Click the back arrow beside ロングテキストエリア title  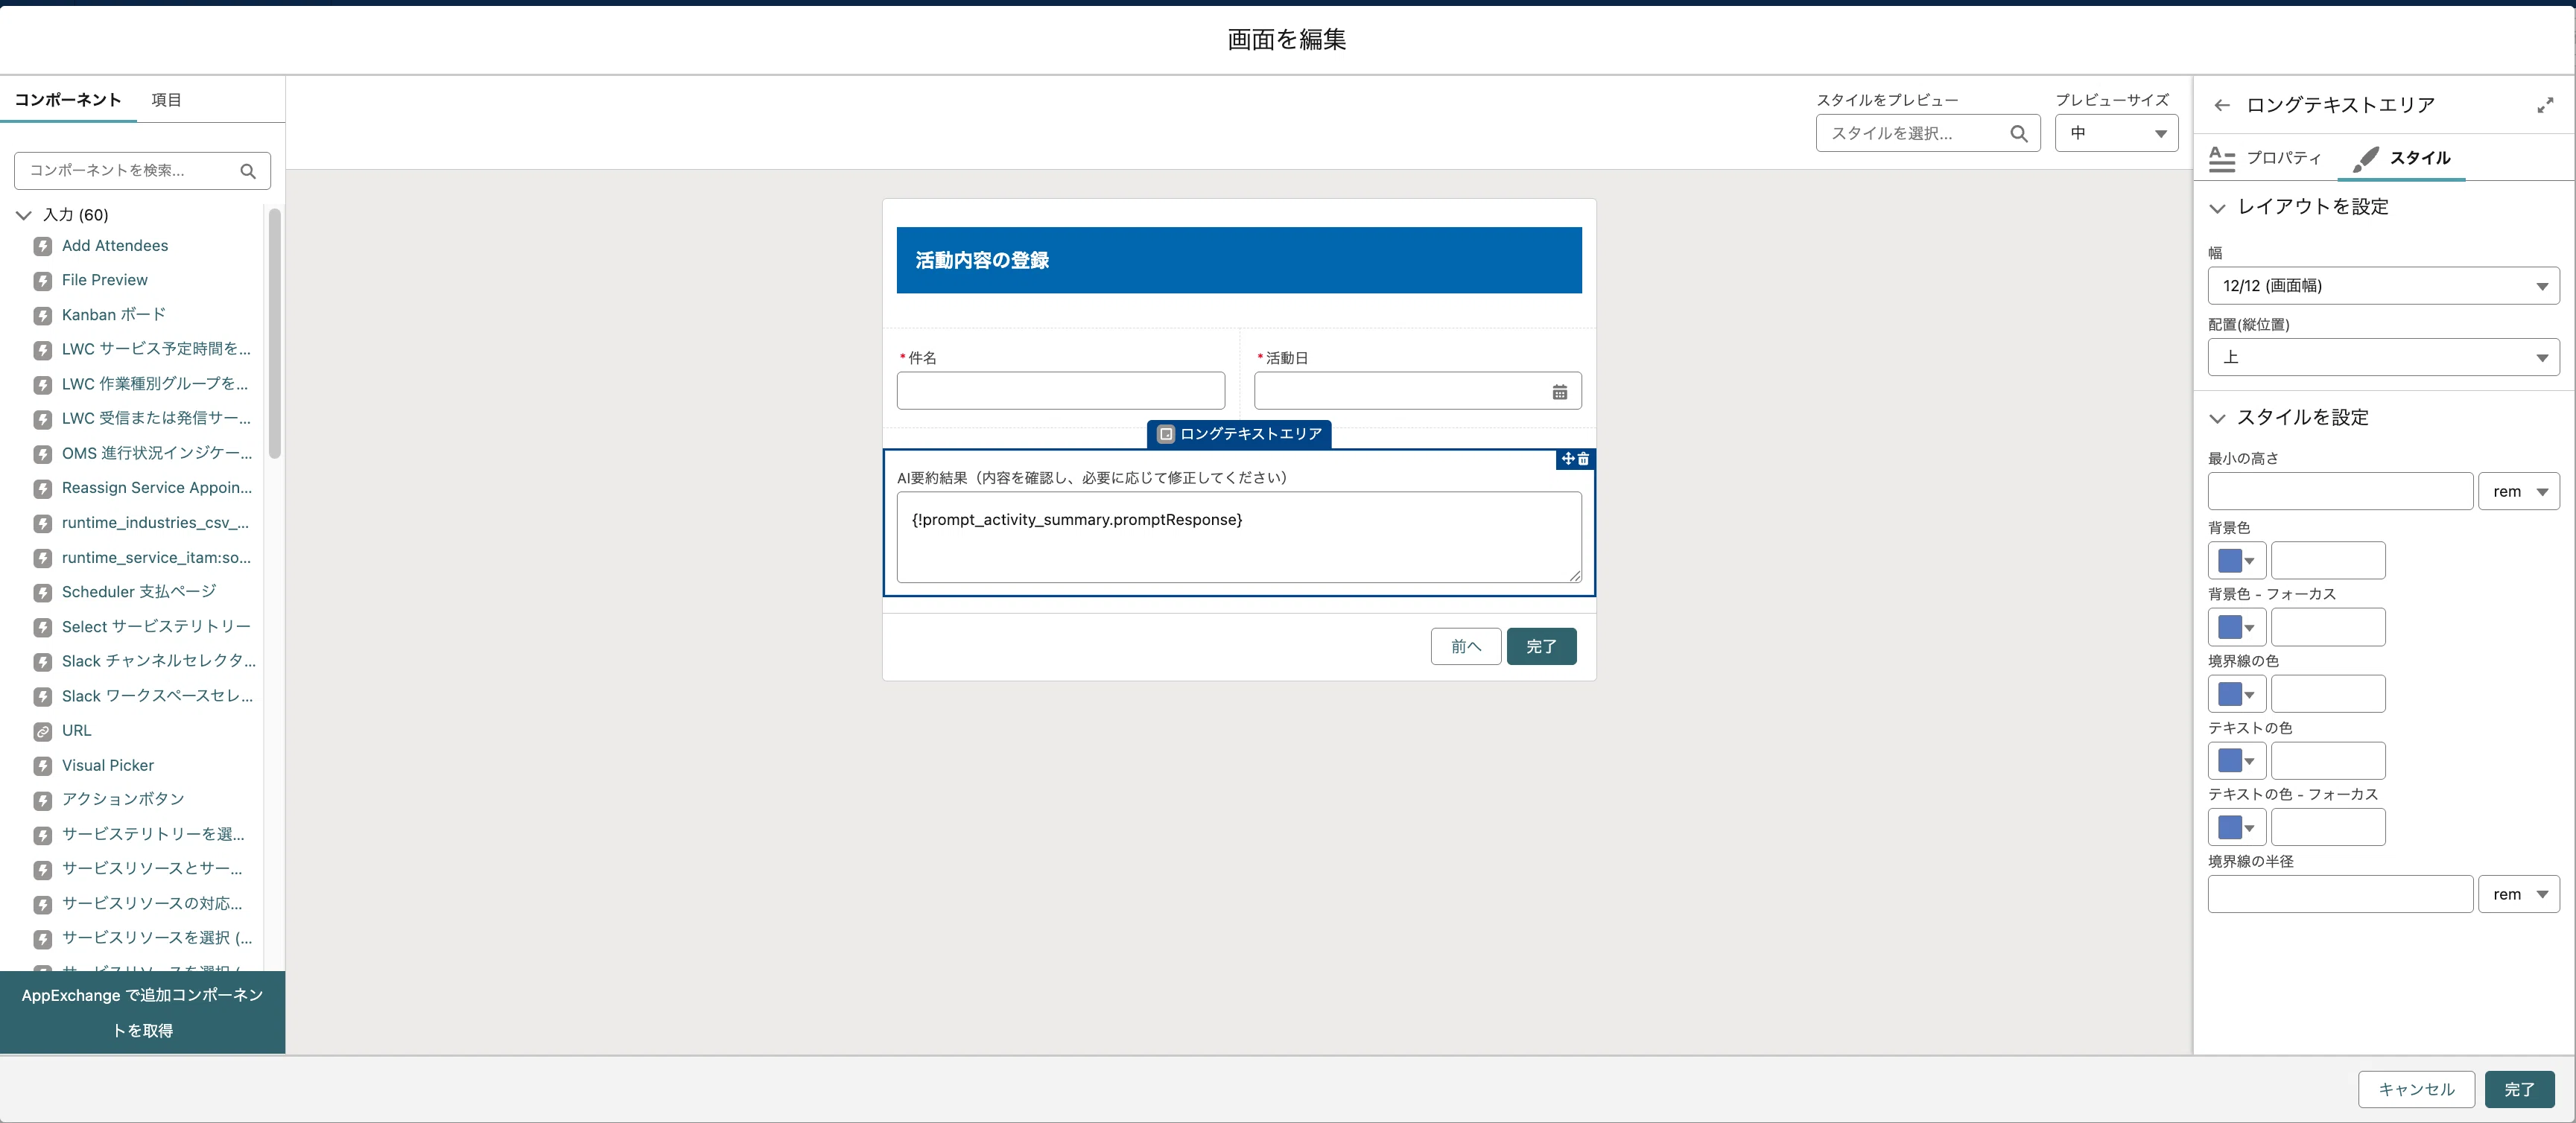(x=2221, y=105)
